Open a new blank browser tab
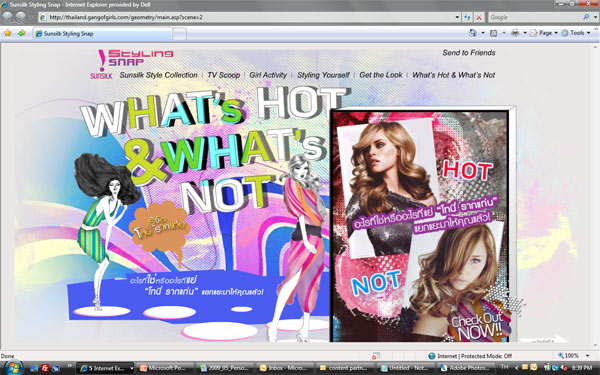The width and height of the screenshot is (600, 375). (x=179, y=34)
